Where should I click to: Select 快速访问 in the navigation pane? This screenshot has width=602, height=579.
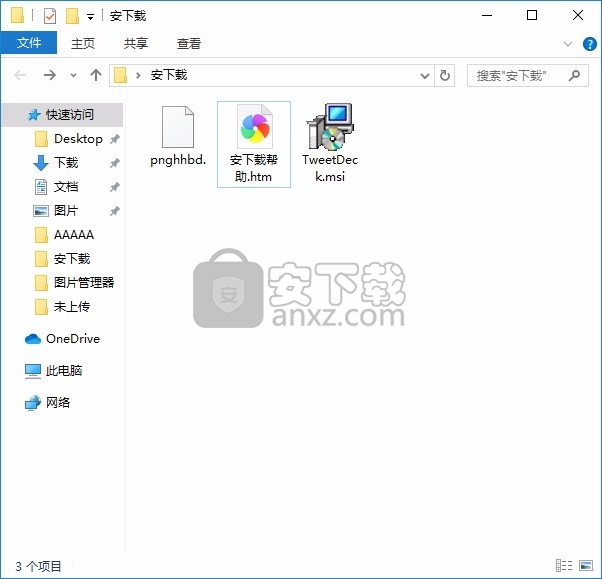click(x=63, y=114)
